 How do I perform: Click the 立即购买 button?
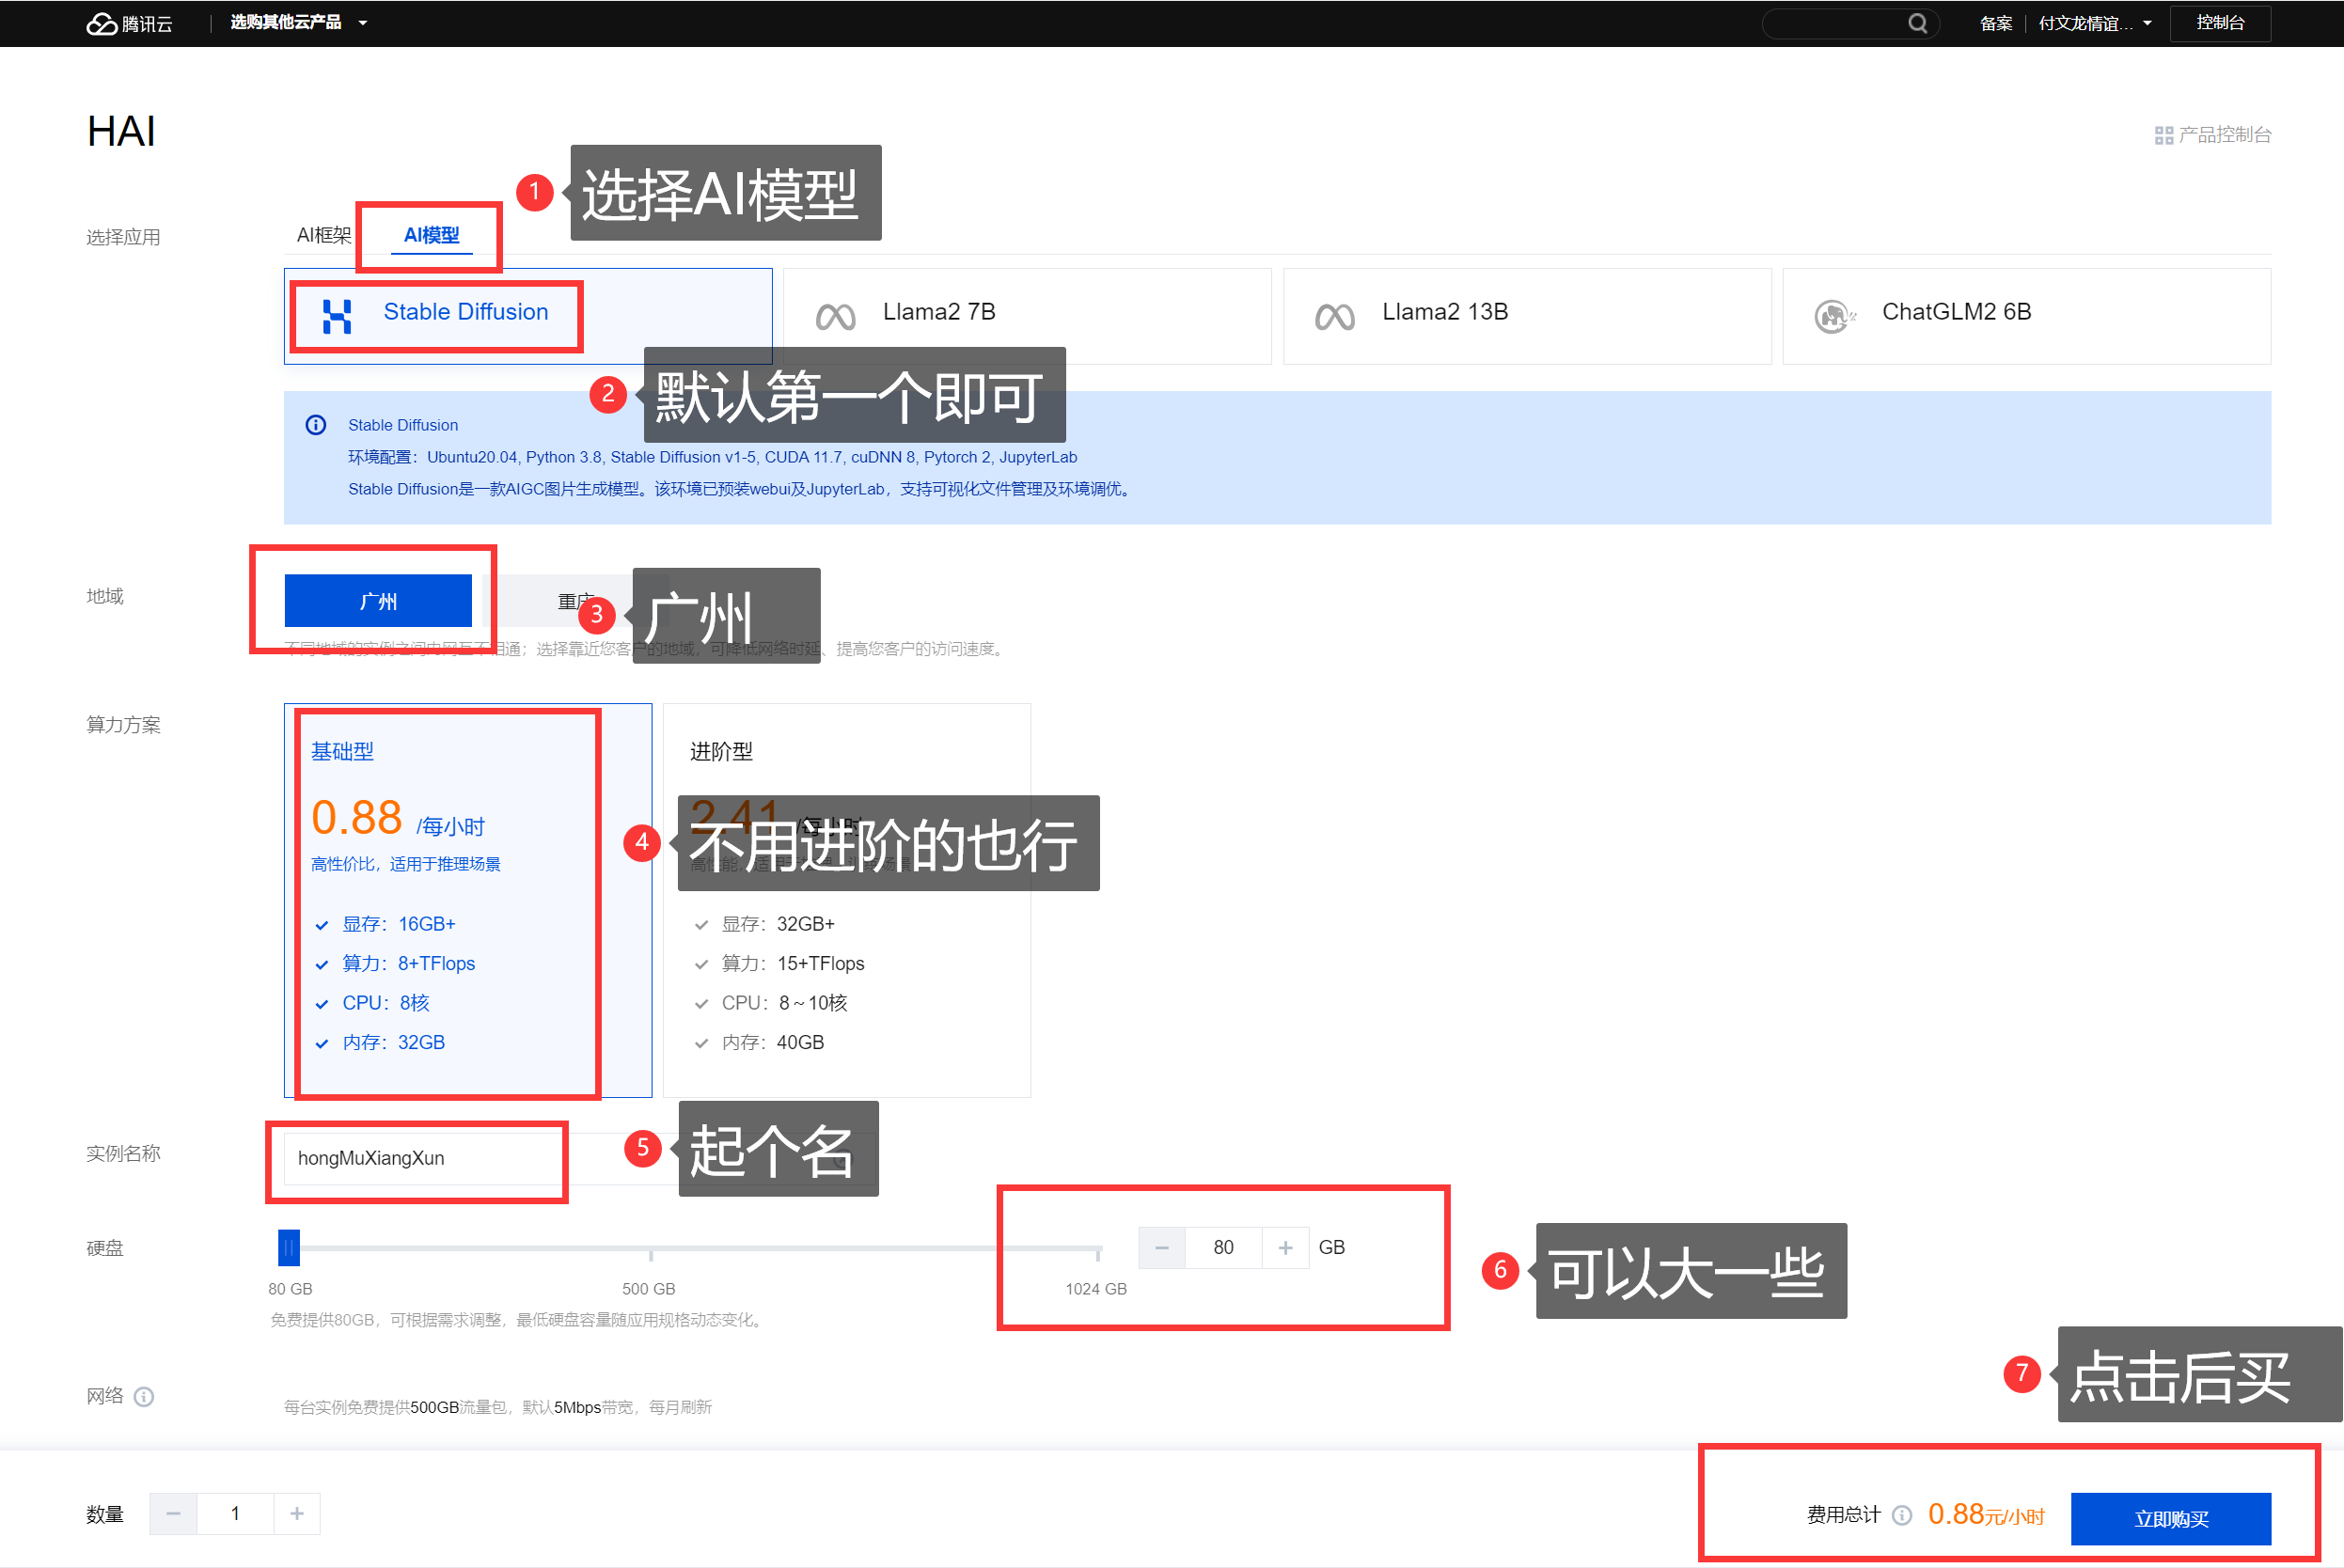point(2170,1518)
